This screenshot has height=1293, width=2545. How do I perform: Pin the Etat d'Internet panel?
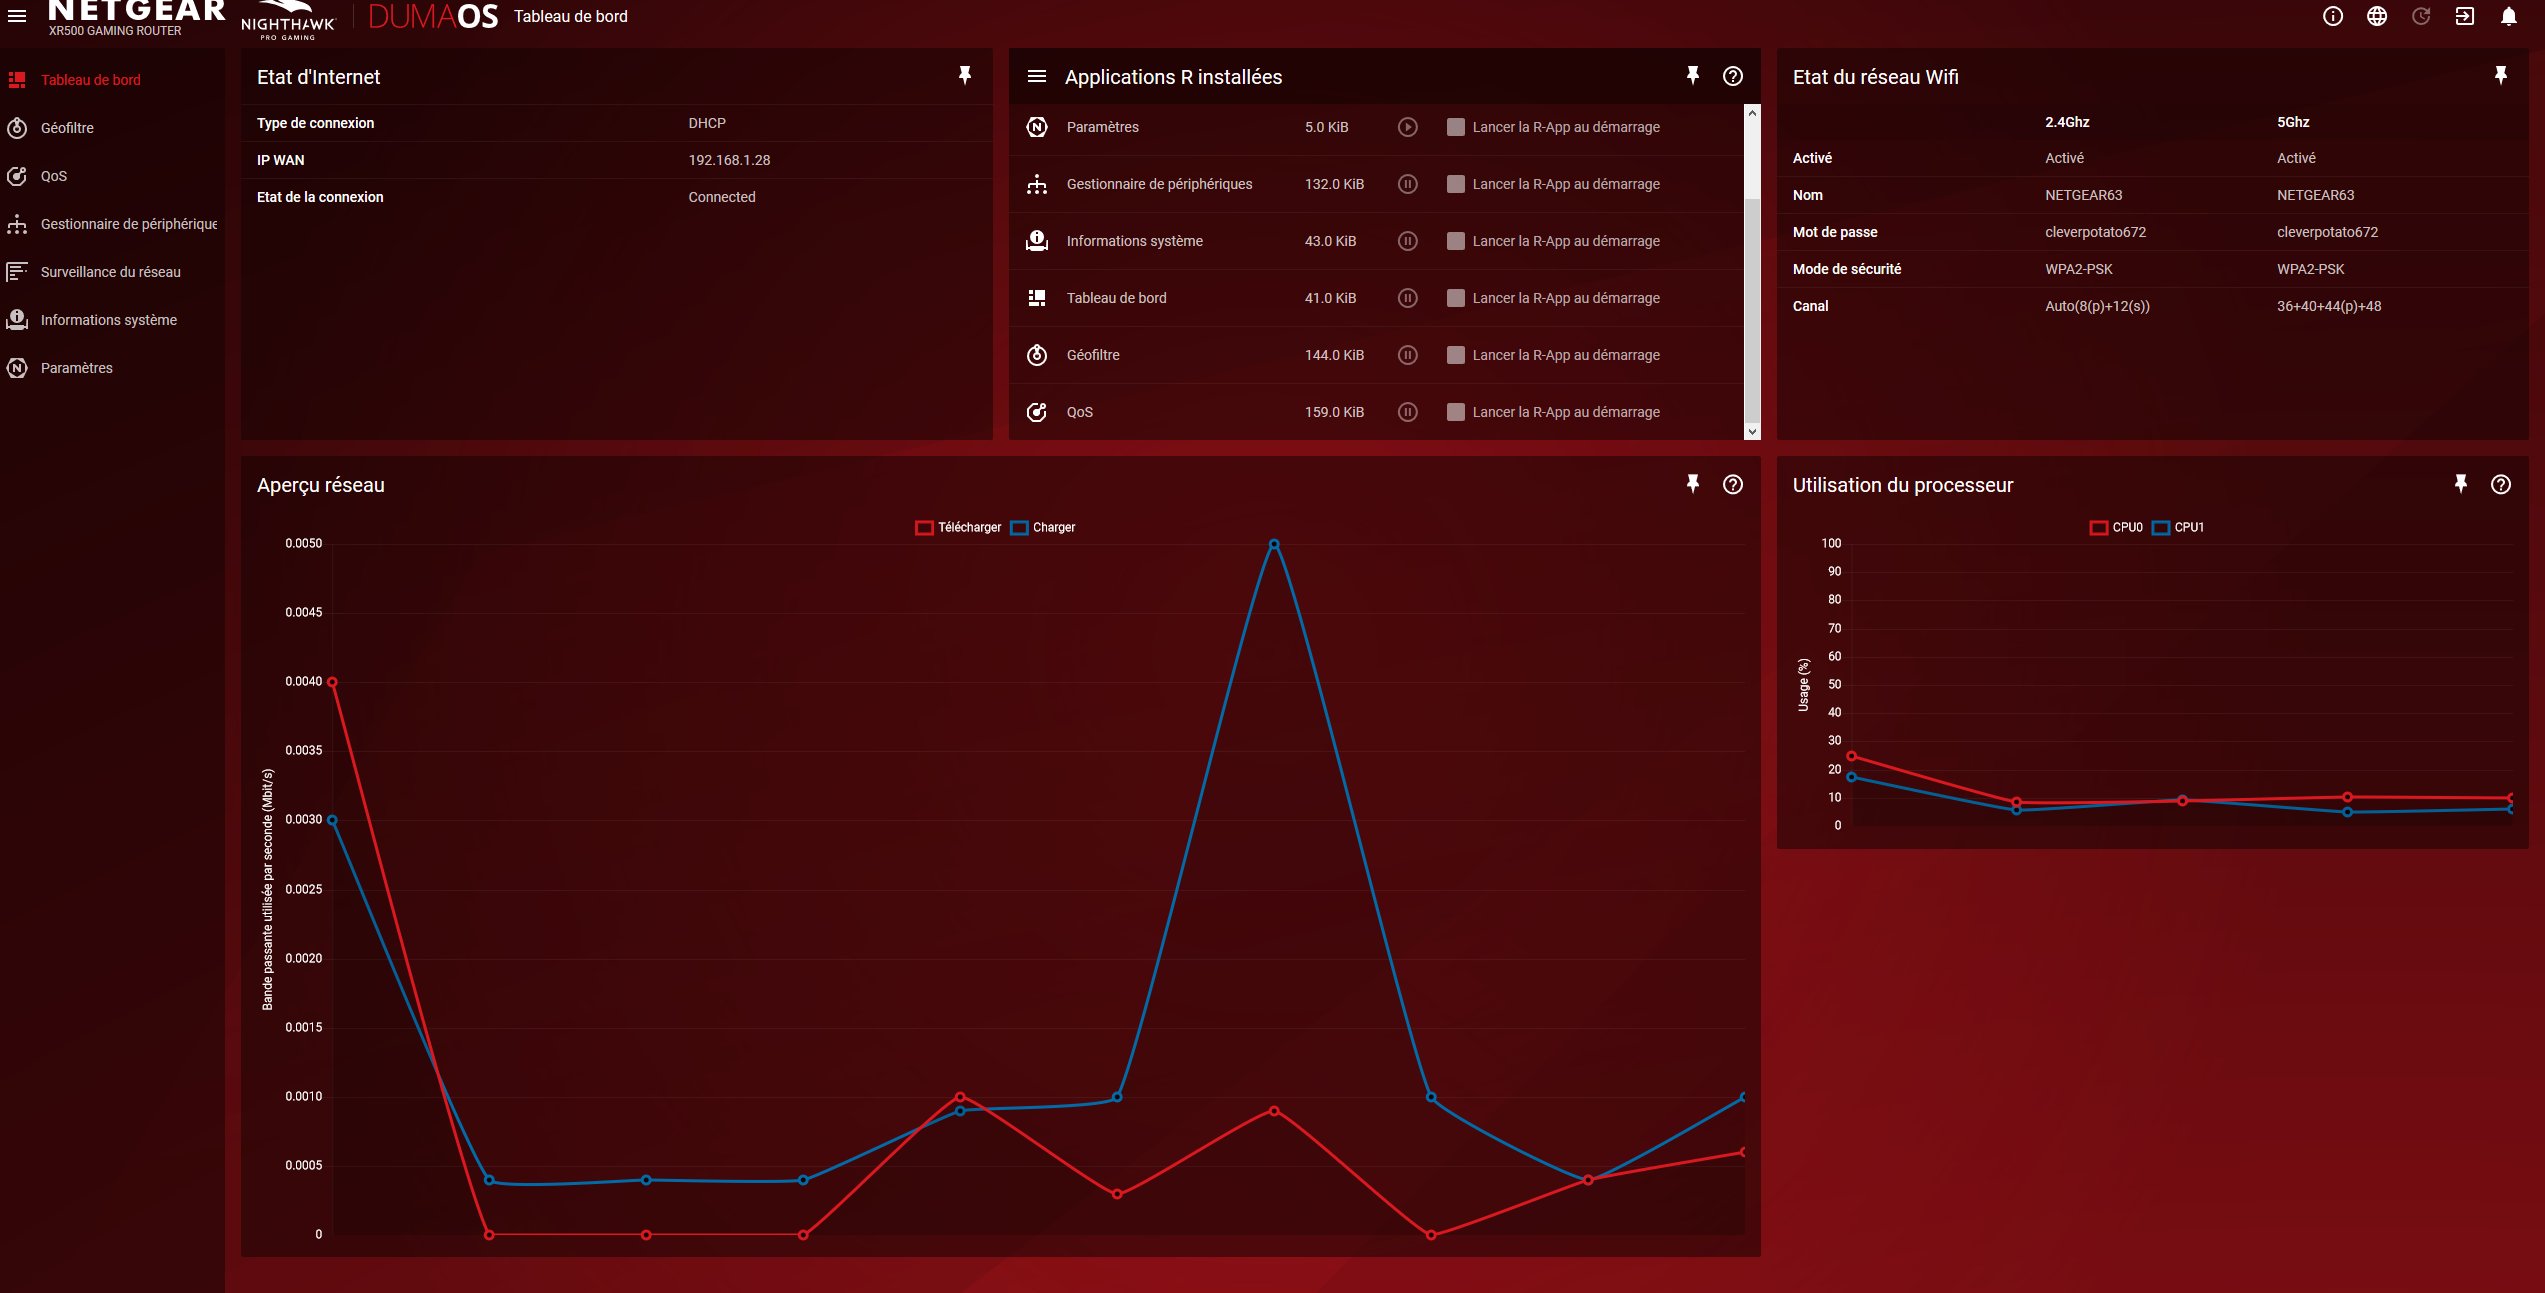tap(964, 76)
